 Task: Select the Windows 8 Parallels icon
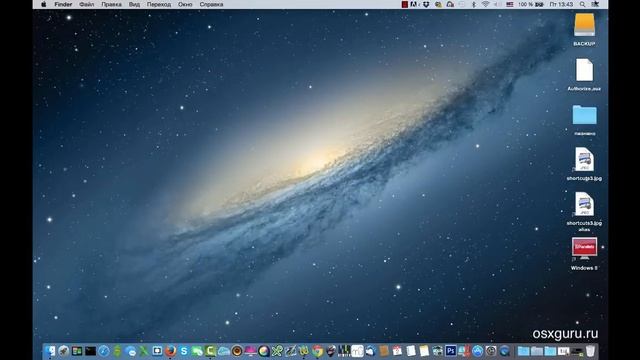[584, 248]
